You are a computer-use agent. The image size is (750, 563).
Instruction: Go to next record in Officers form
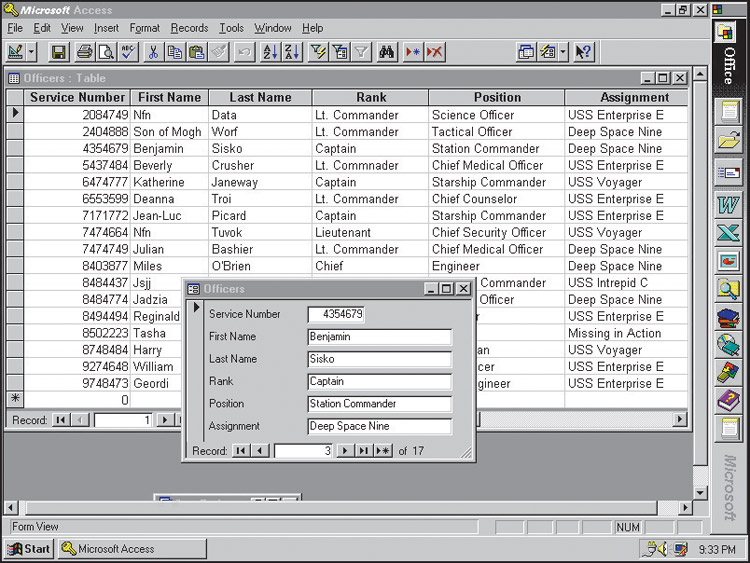point(345,451)
